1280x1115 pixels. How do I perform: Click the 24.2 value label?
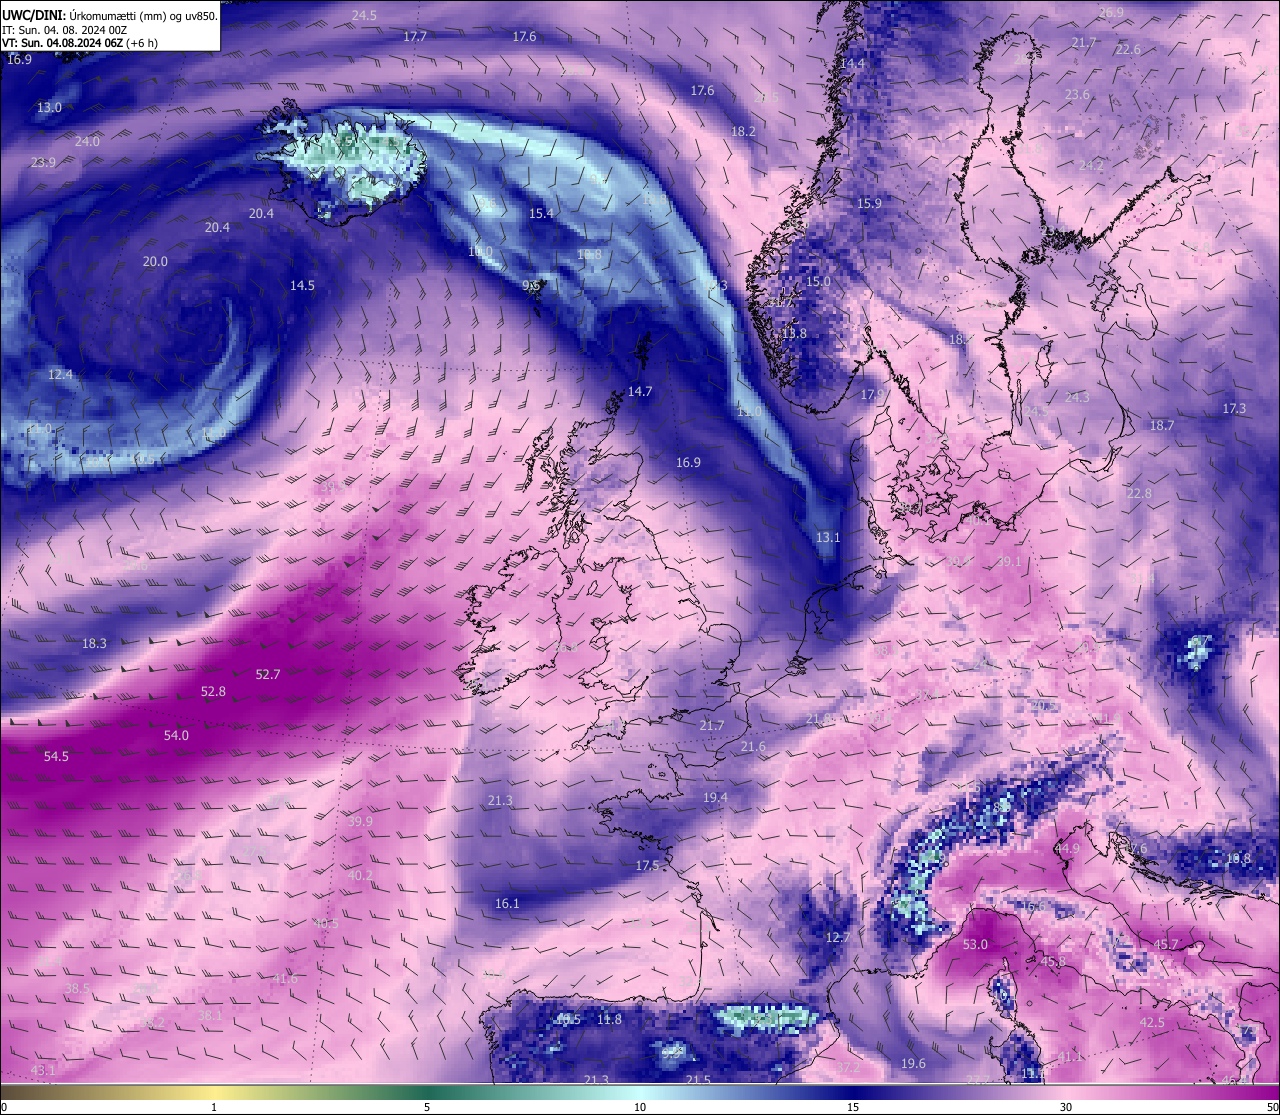tap(1091, 165)
